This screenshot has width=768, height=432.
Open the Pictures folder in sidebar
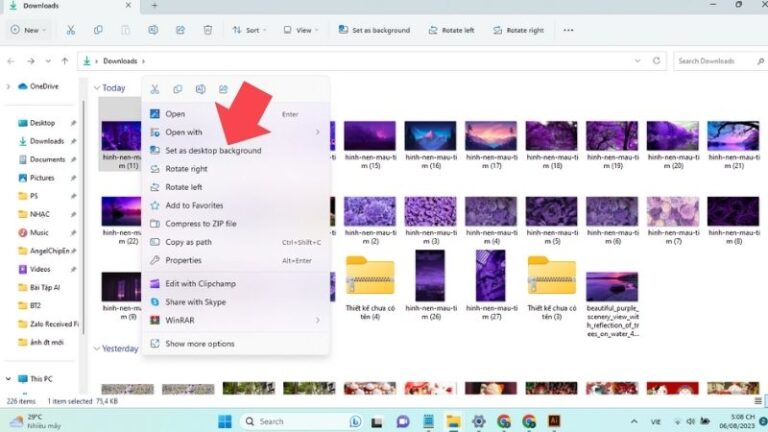tap(42, 178)
